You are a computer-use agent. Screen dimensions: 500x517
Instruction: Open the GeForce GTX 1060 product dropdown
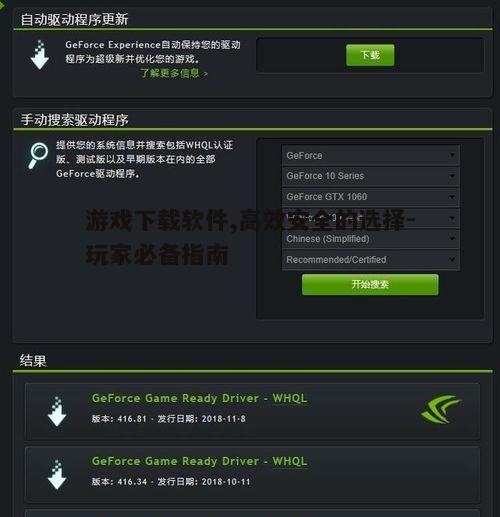[x=370, y=197]
